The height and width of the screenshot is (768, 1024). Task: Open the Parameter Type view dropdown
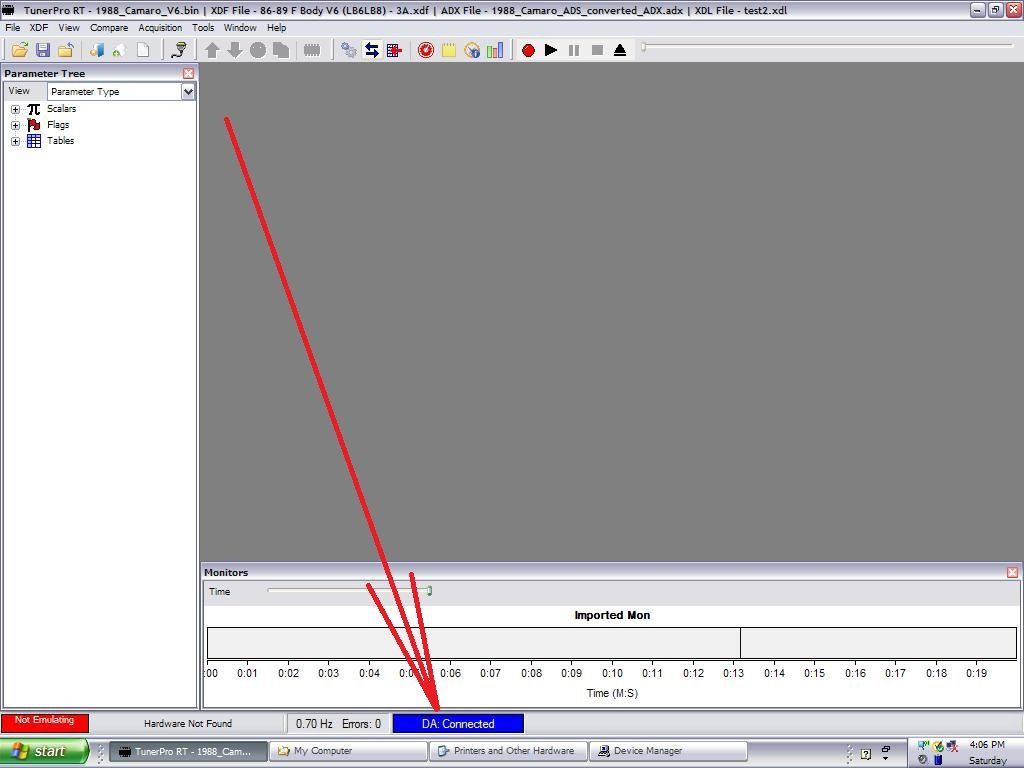[x=187, y=91]
